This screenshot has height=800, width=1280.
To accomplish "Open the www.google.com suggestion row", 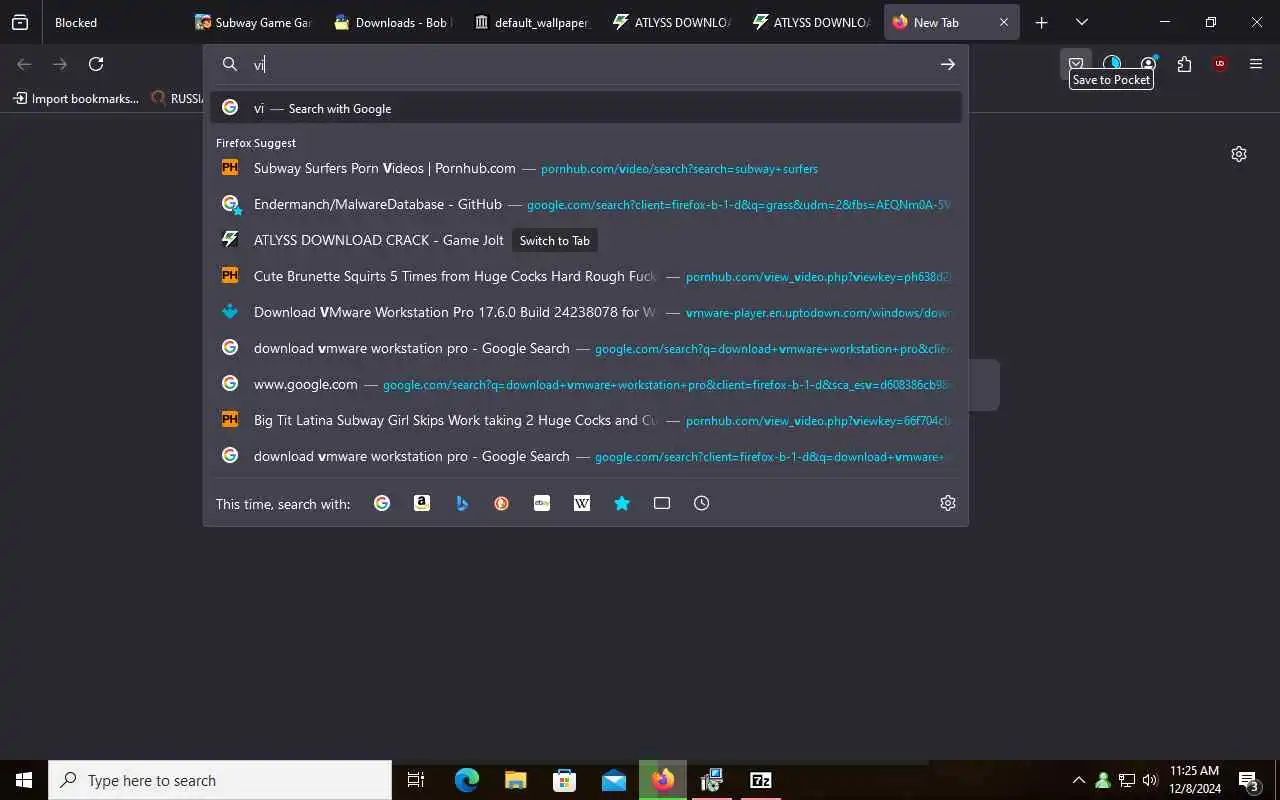I will [586, 384].
